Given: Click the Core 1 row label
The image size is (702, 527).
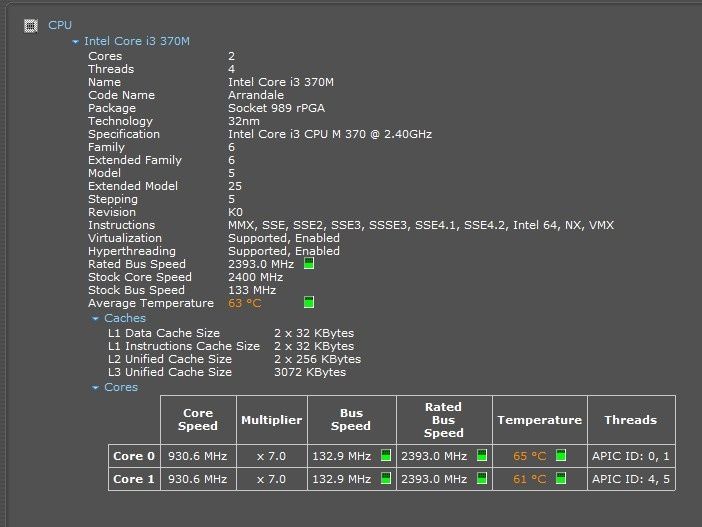Looking at the screenshot, I should coord(134,479).
